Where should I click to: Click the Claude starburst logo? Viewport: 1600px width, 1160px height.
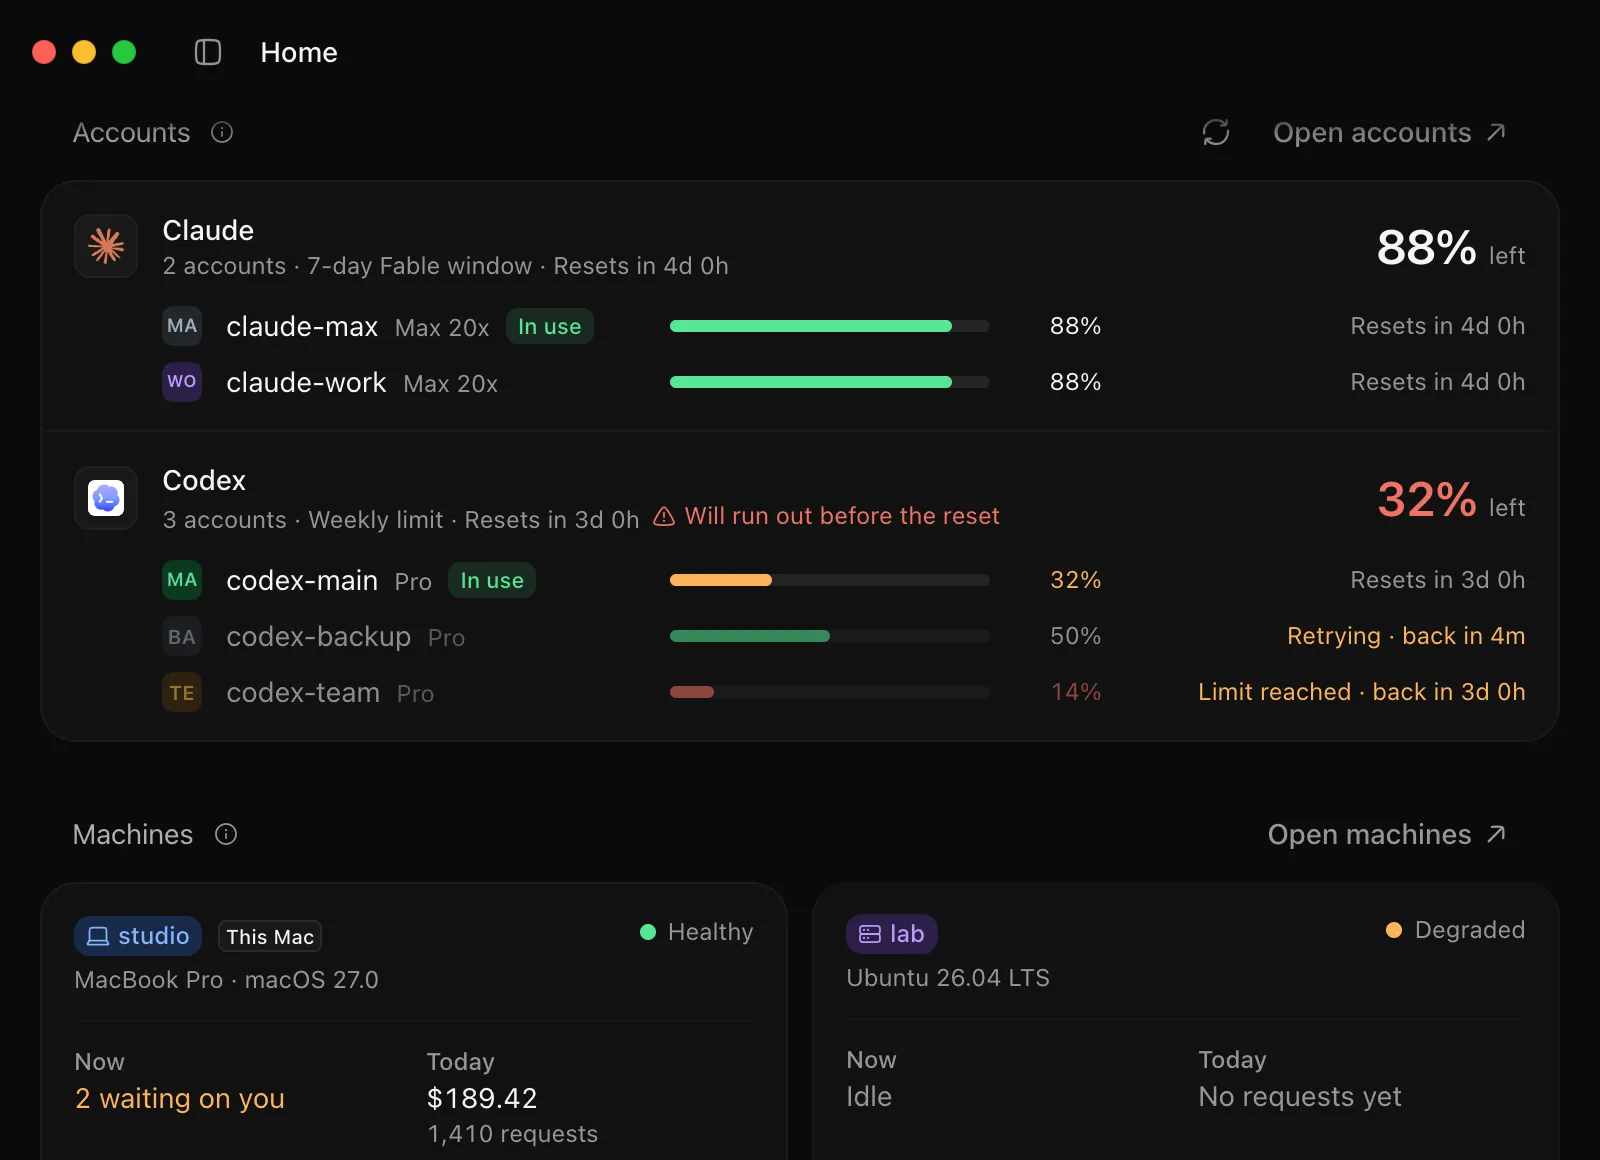click(106, 246)
